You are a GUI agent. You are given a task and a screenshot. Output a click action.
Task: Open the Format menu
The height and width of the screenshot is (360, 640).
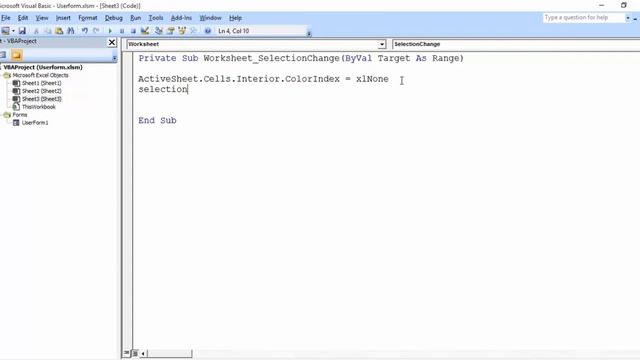pyautogui.click(x=88, y=18)
